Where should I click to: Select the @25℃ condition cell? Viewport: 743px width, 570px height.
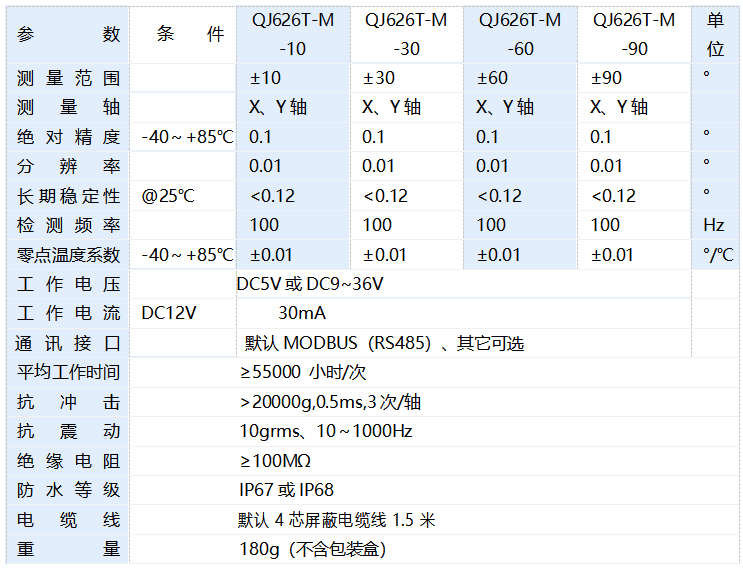click(x=168, y=196)
